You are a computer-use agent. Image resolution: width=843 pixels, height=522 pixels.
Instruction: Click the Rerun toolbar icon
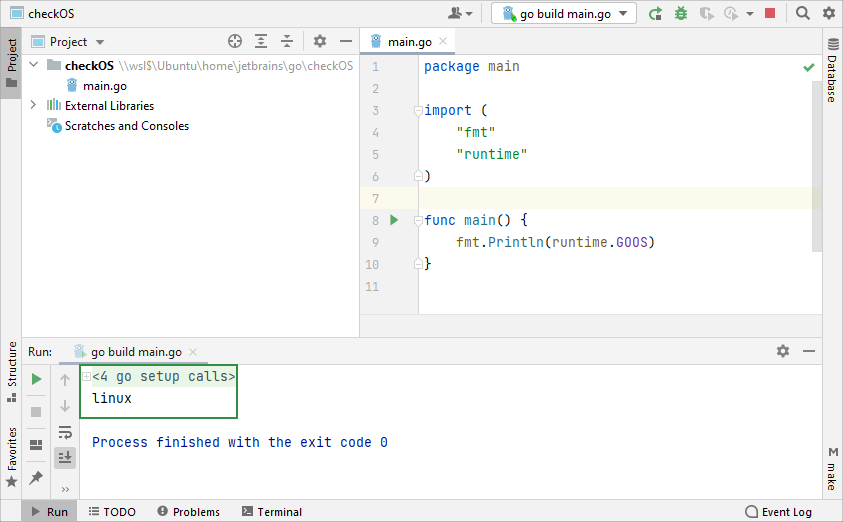point(655,13)
